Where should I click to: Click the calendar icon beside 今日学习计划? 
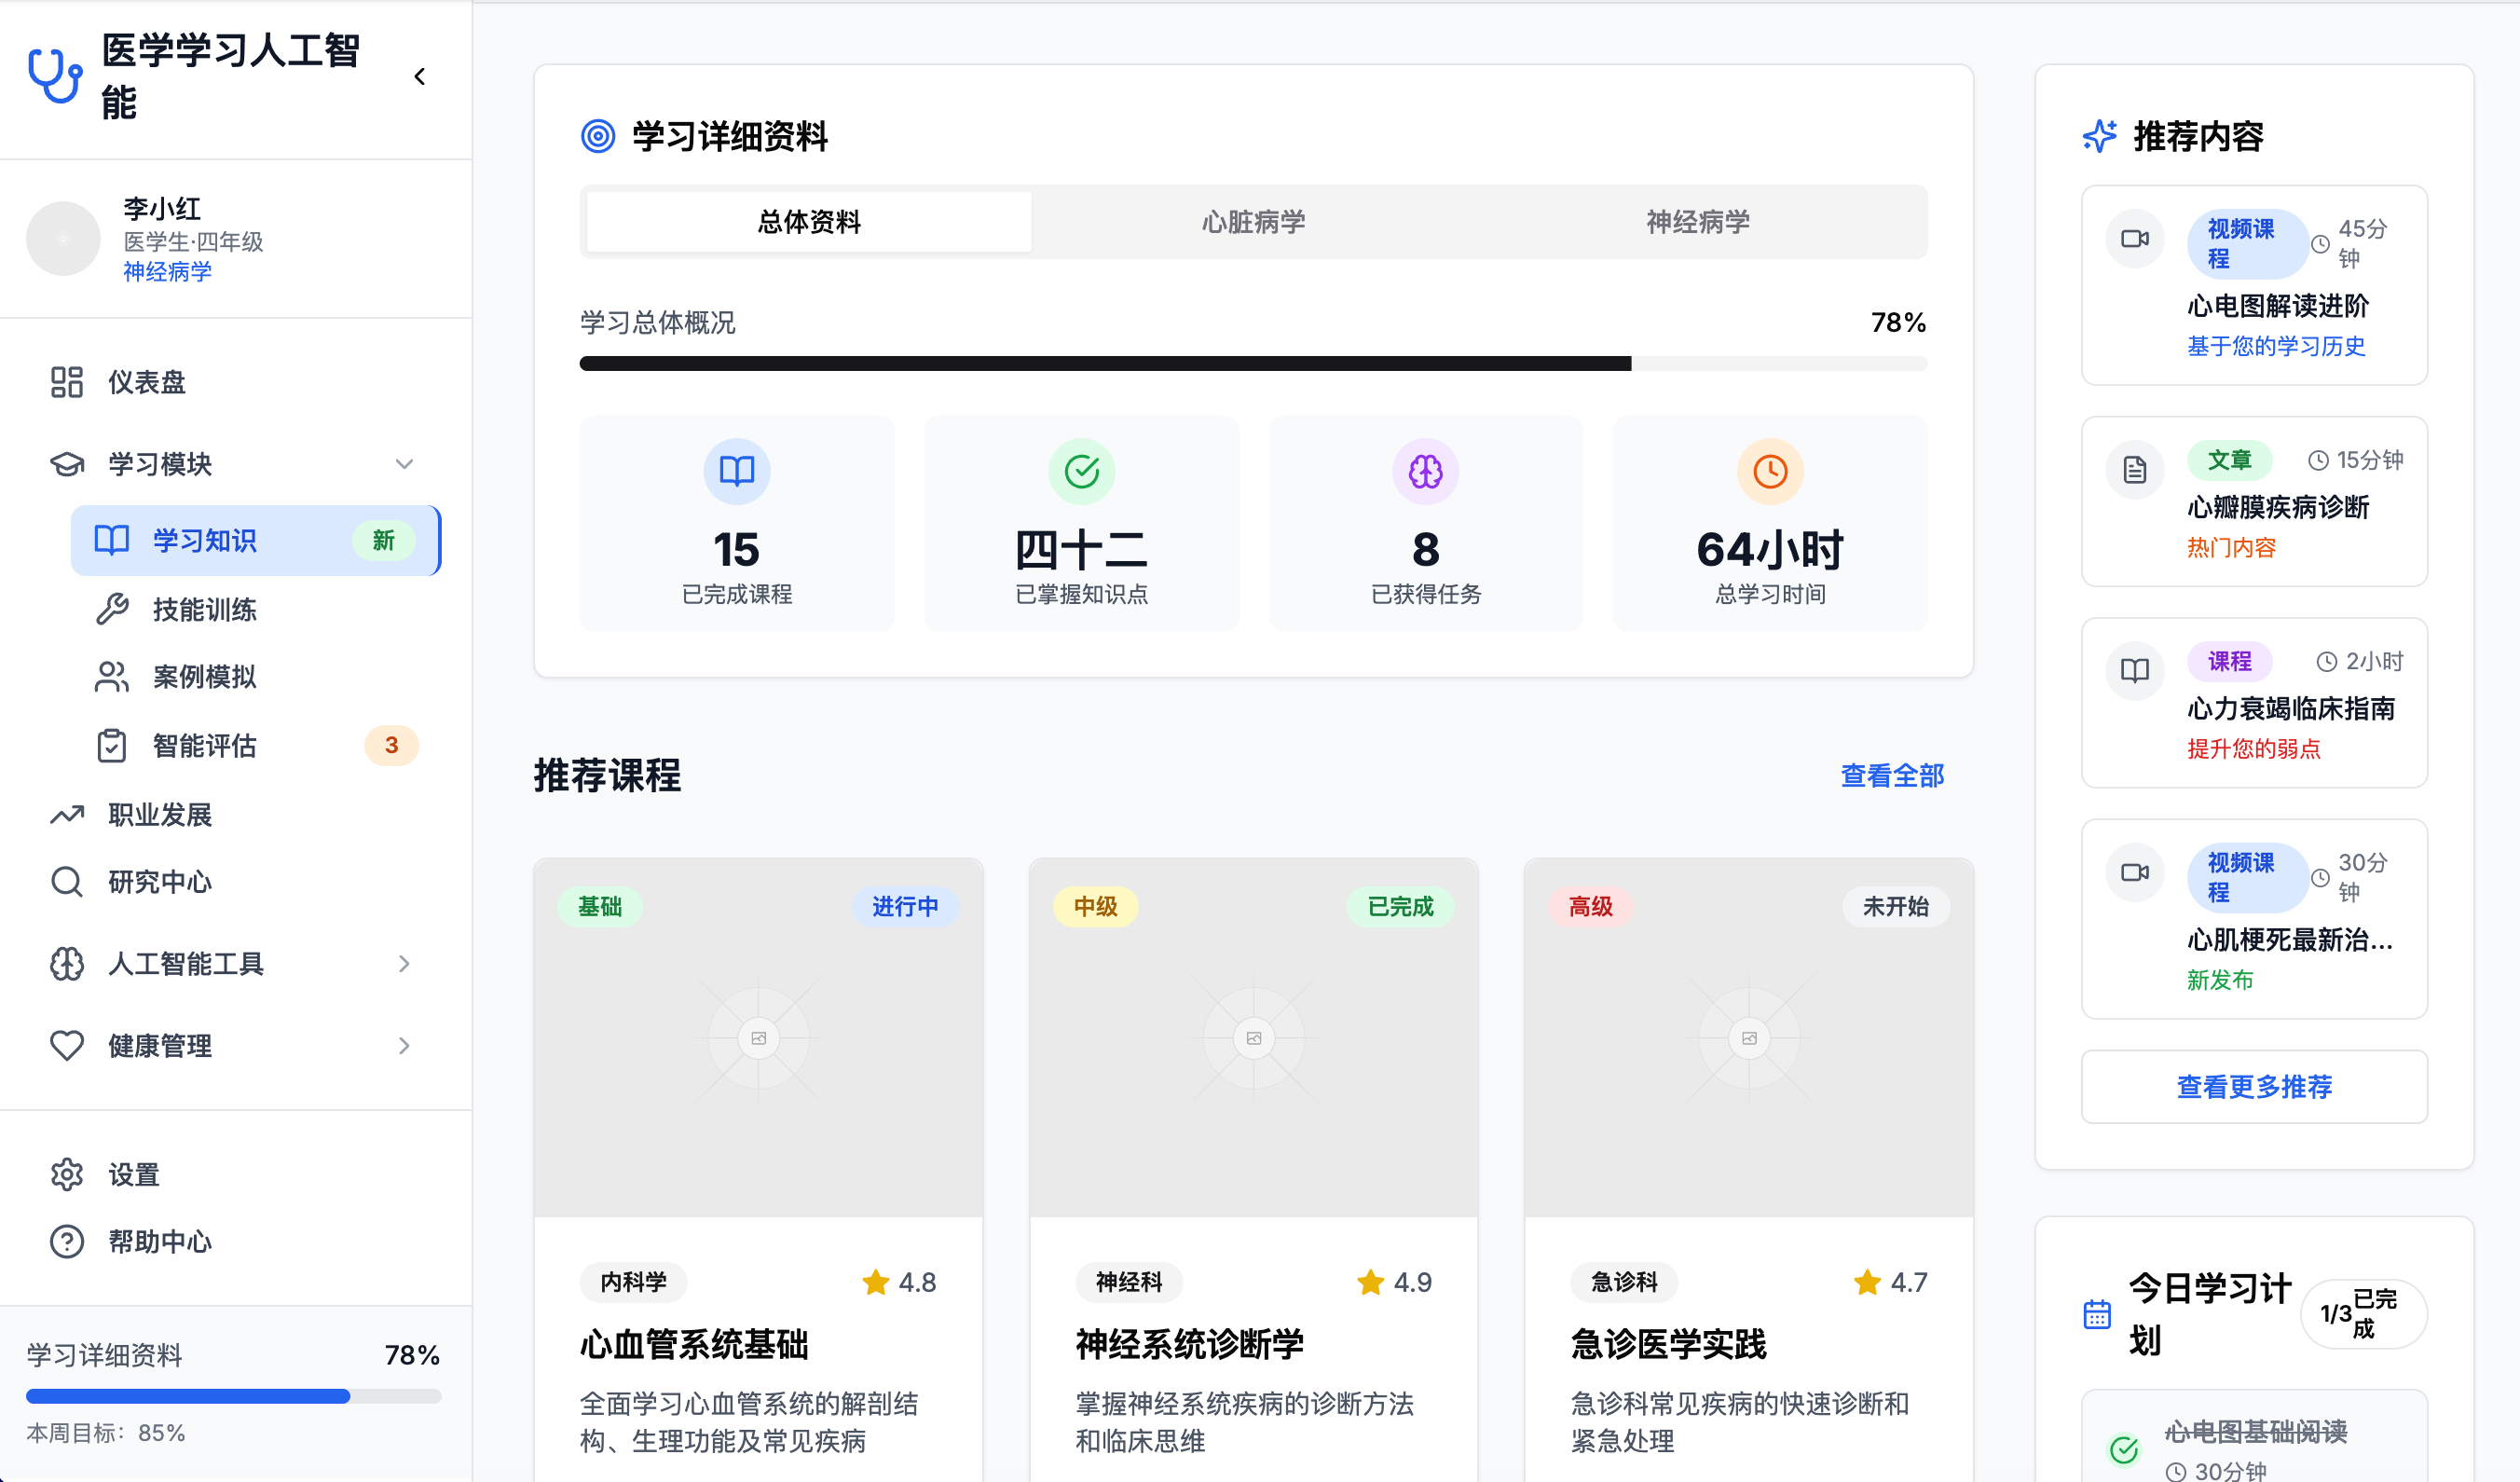pyautogui.click(x=2097, y=1313)
